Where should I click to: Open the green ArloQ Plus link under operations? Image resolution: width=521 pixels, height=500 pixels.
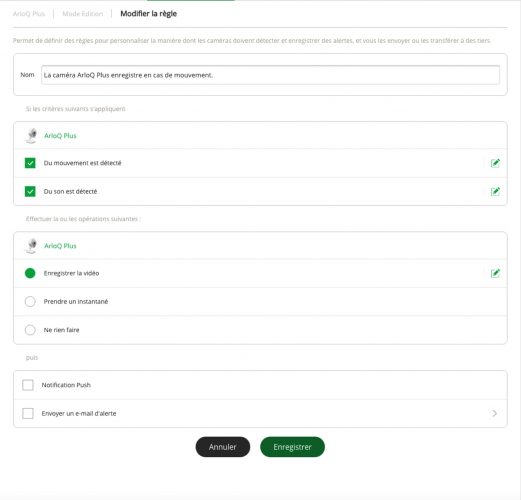60,246
